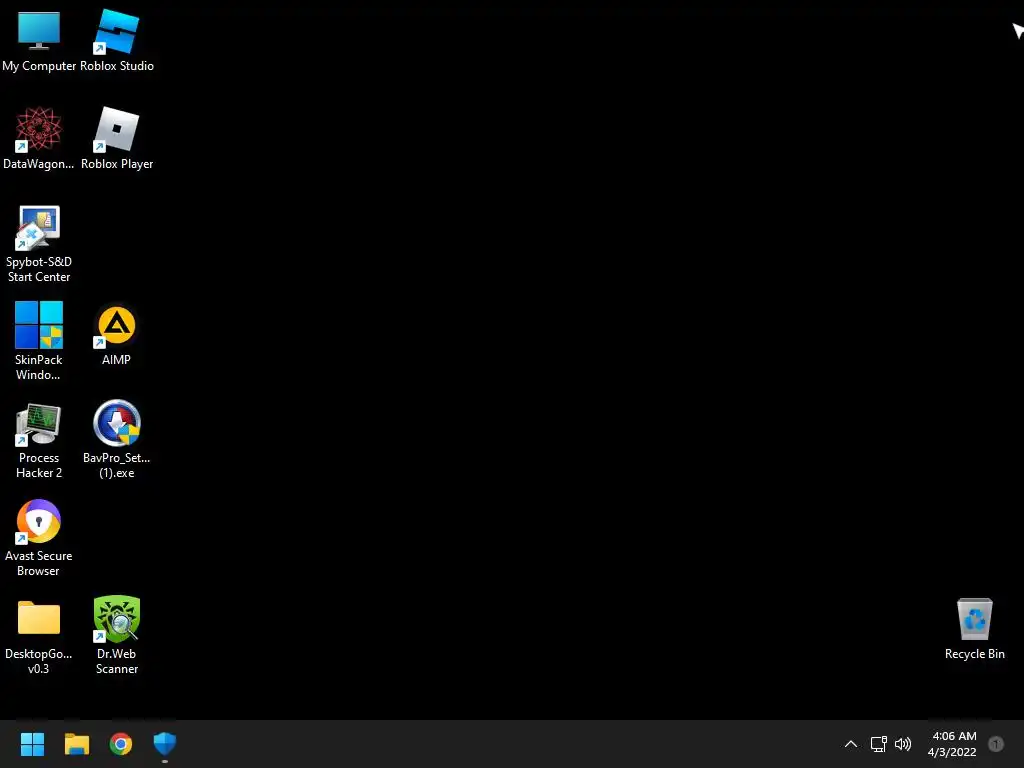Open File Explorer from the taskbar
The width and height of the screenshot is (1024, 768).
76,744
